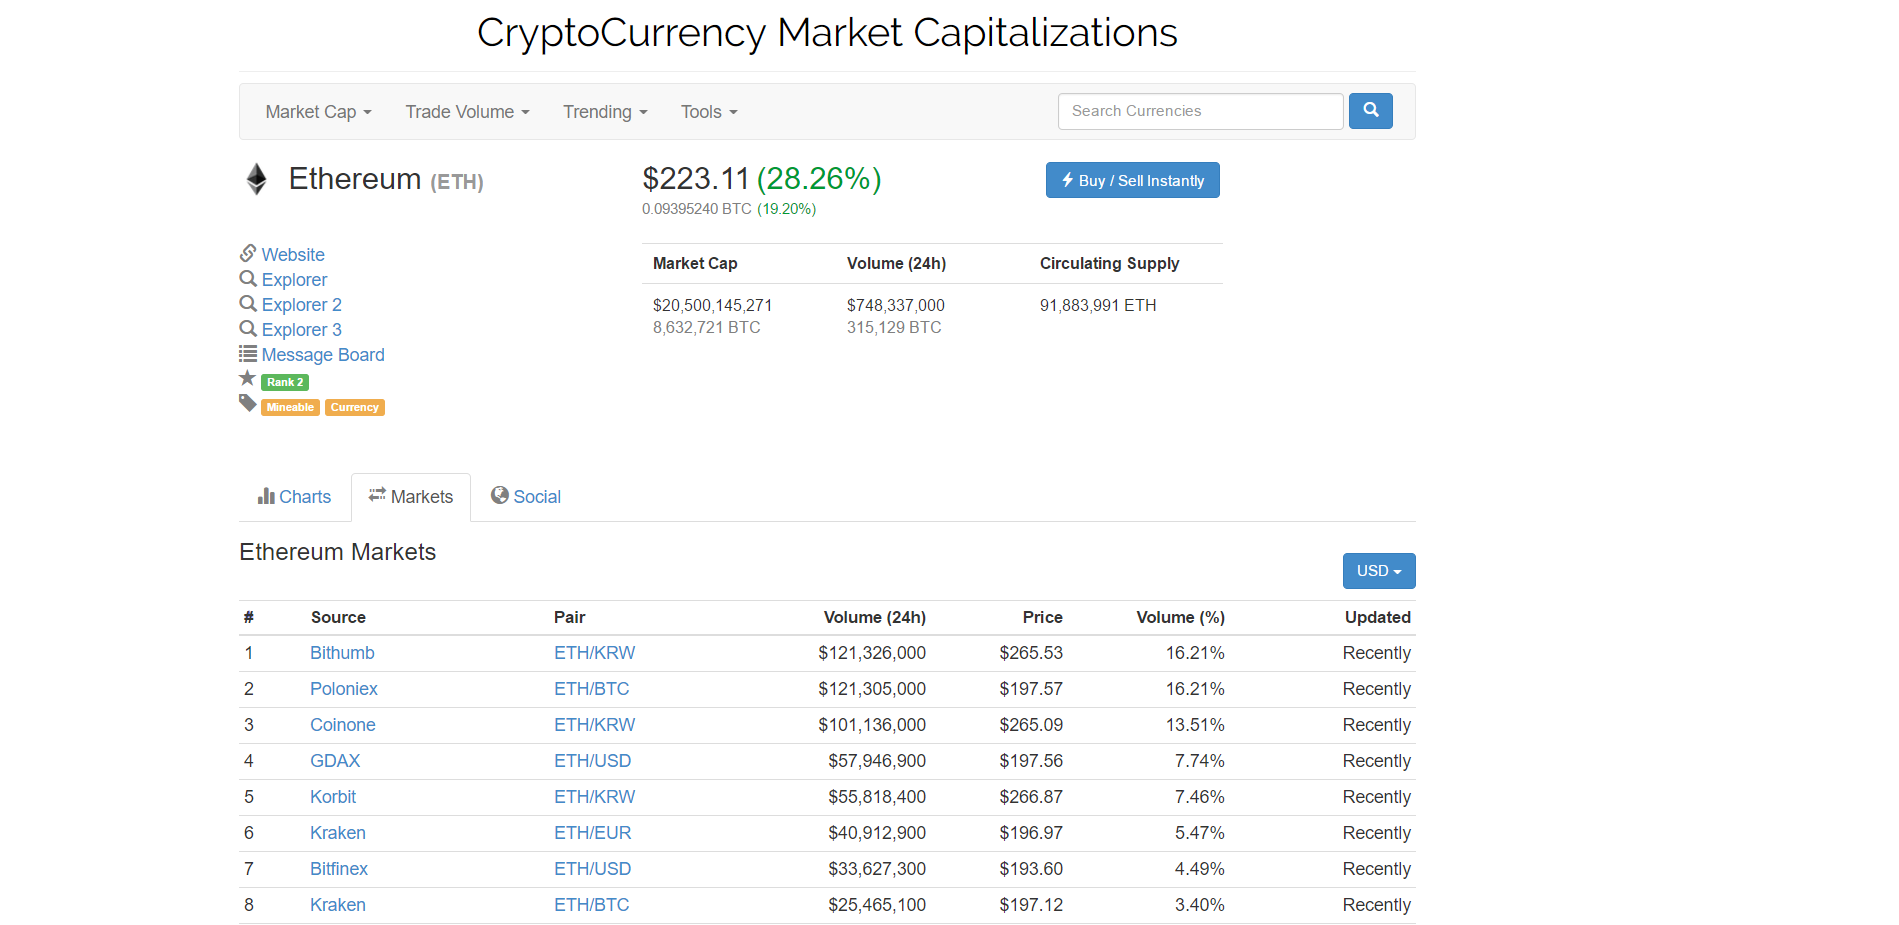Click the globe icon on Social tab
Screen dimensions: 1899x925
tap(500, 496)
